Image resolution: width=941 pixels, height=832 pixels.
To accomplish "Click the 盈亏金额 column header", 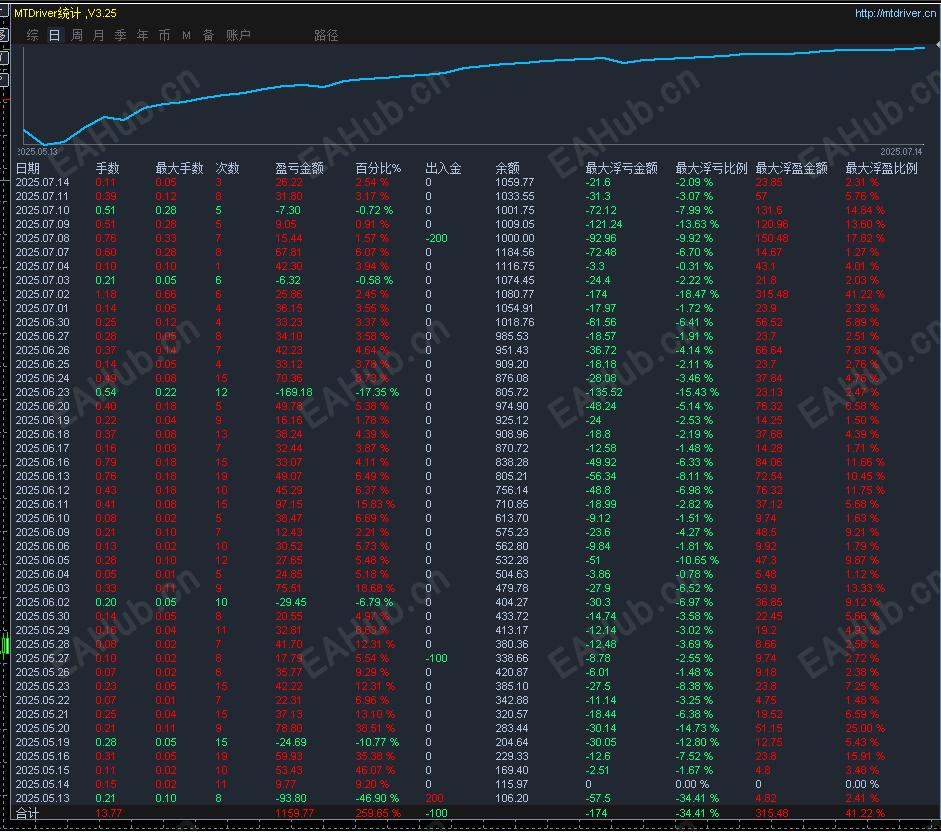I will pos(299,168).
